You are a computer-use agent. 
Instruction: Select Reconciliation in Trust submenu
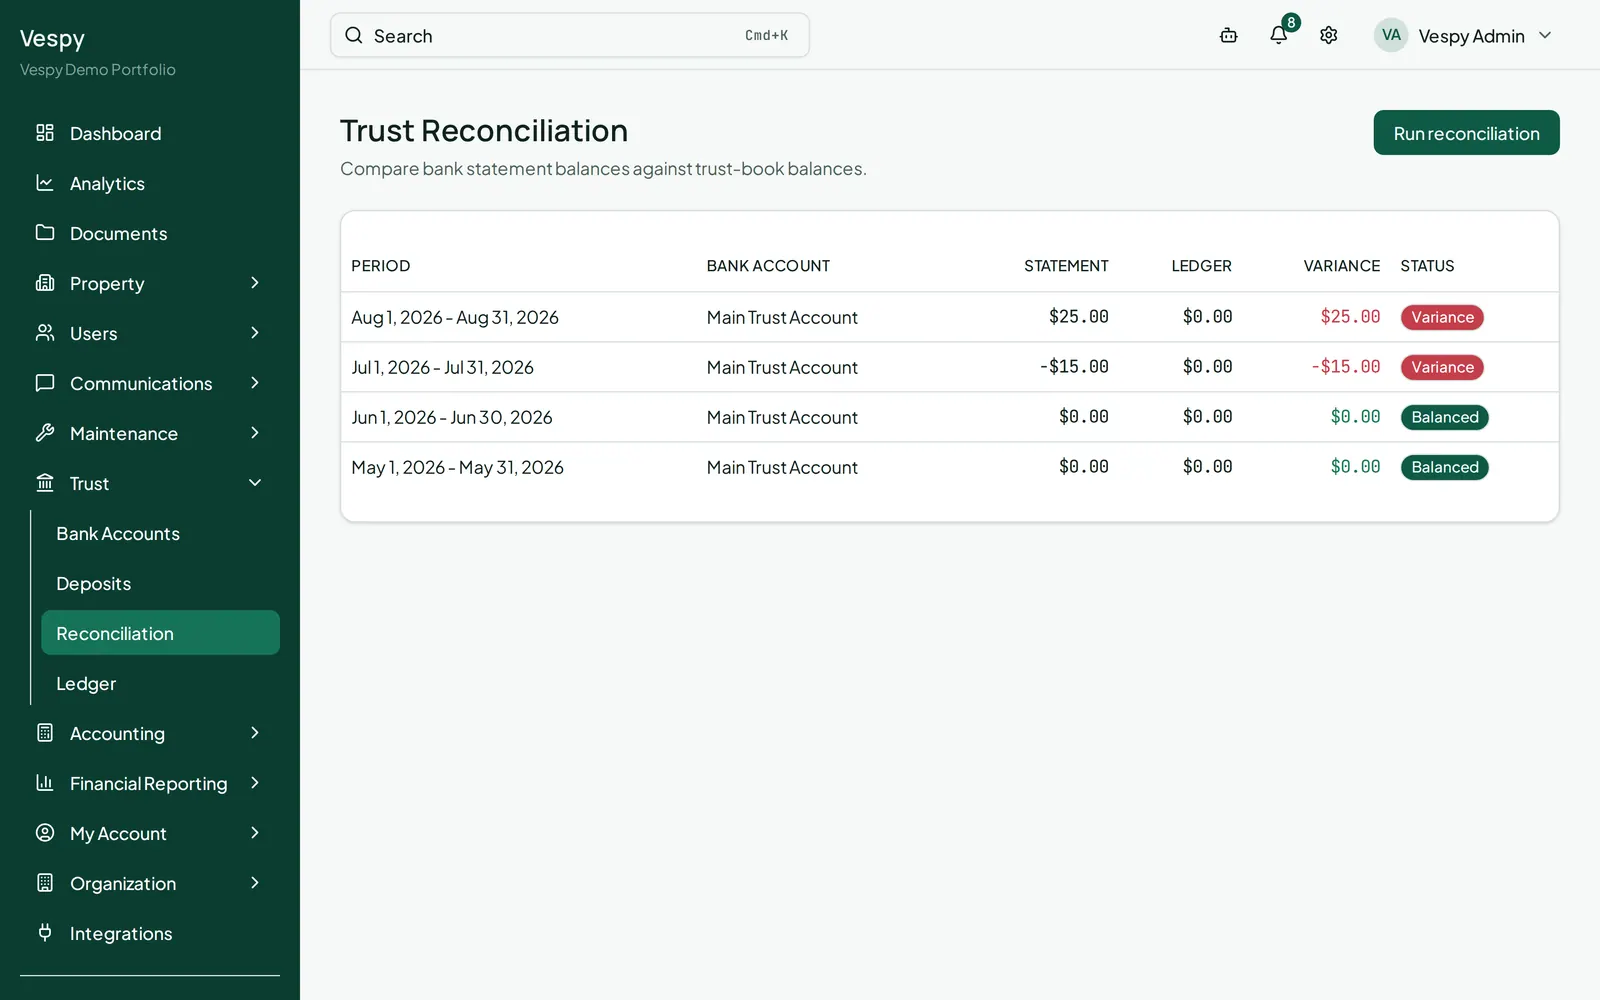160,633
